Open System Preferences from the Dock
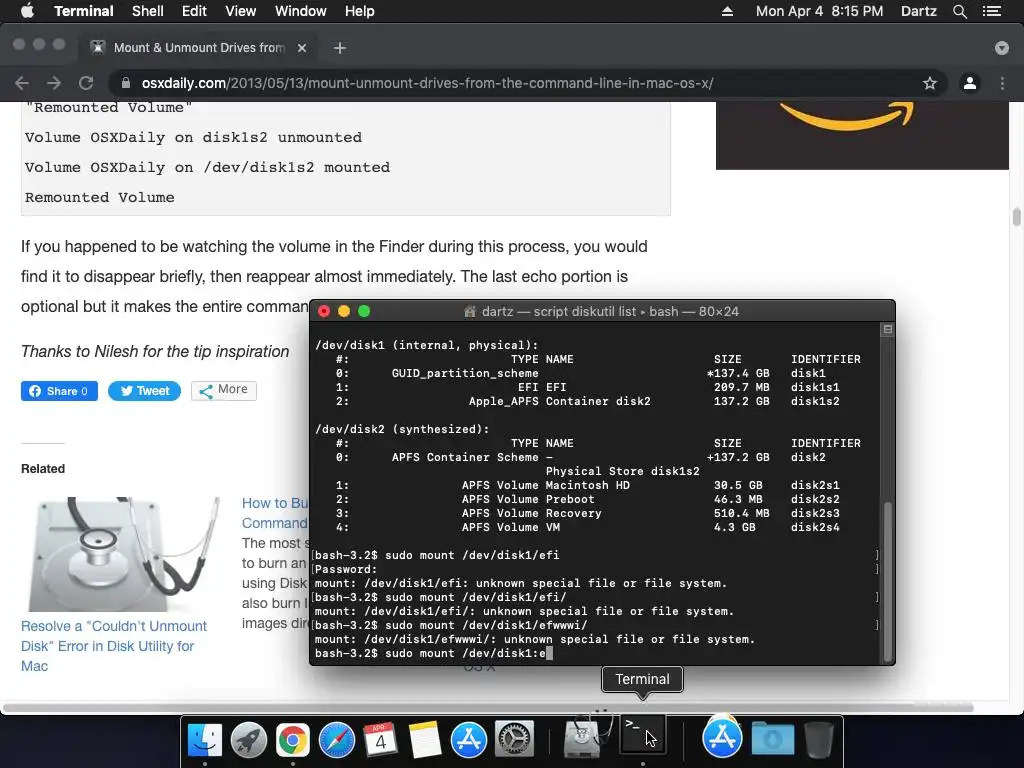This screenshot has height=768, width=1024. coord(514,739)
